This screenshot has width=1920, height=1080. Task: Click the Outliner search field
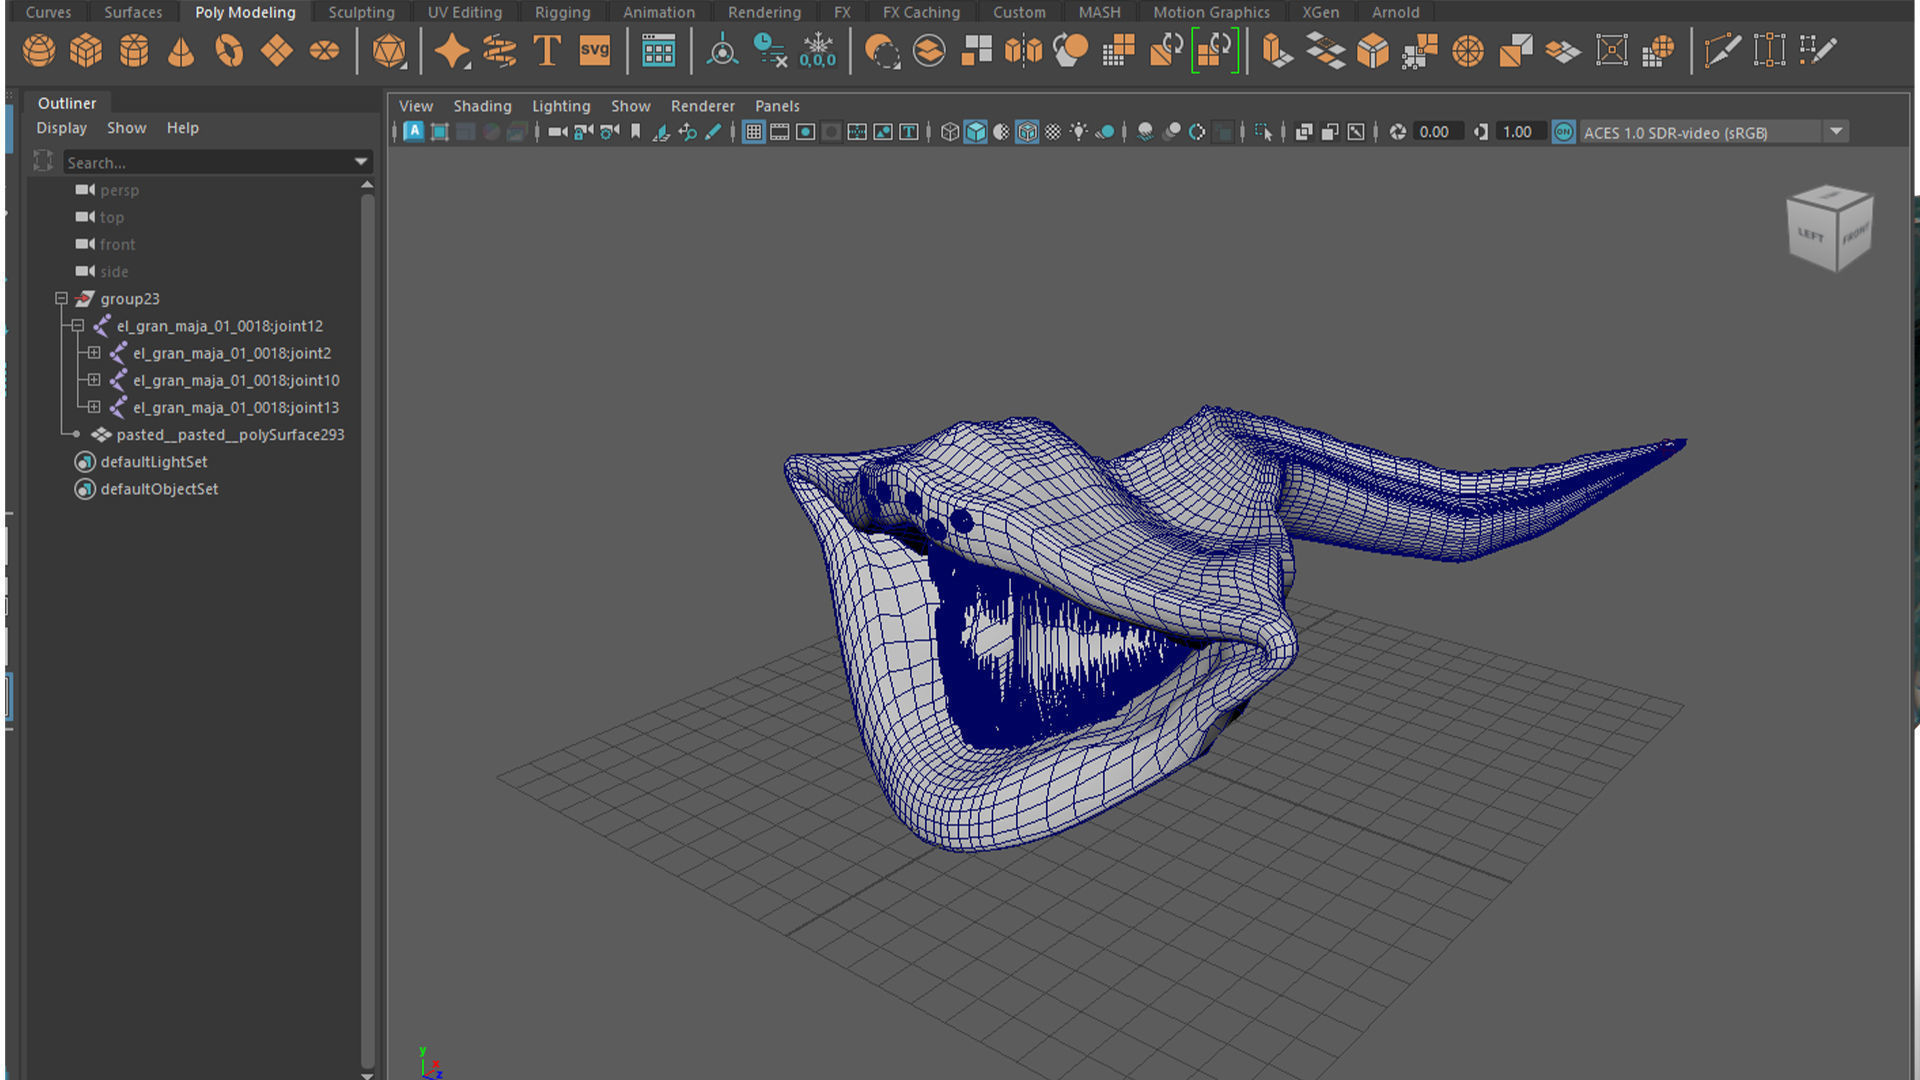point(208,162)
